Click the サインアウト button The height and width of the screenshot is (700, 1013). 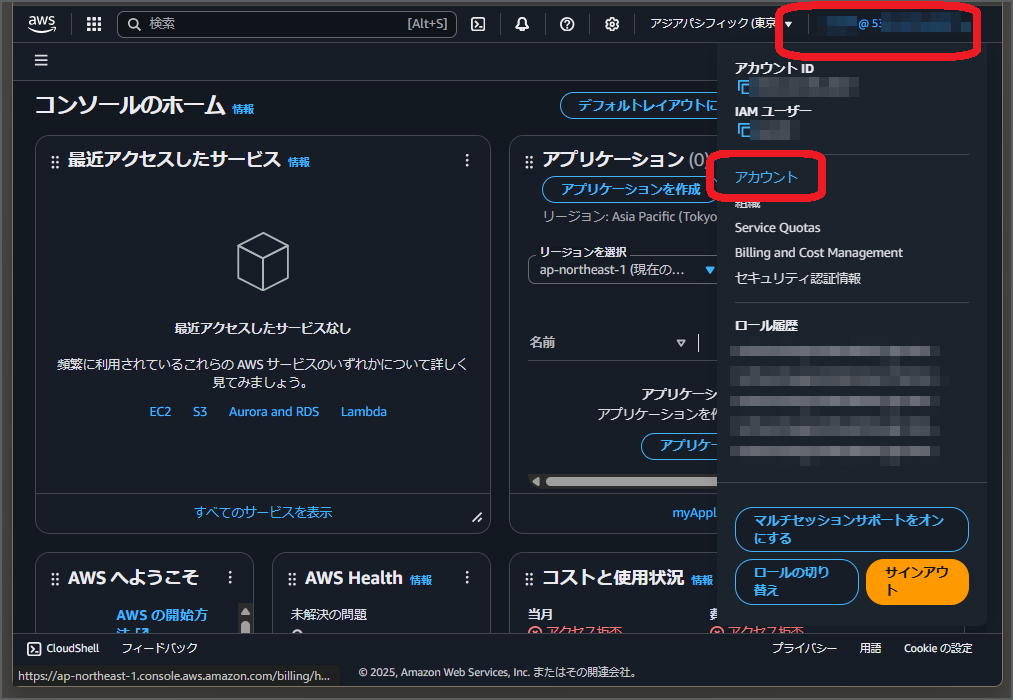(x=917, y=581)
